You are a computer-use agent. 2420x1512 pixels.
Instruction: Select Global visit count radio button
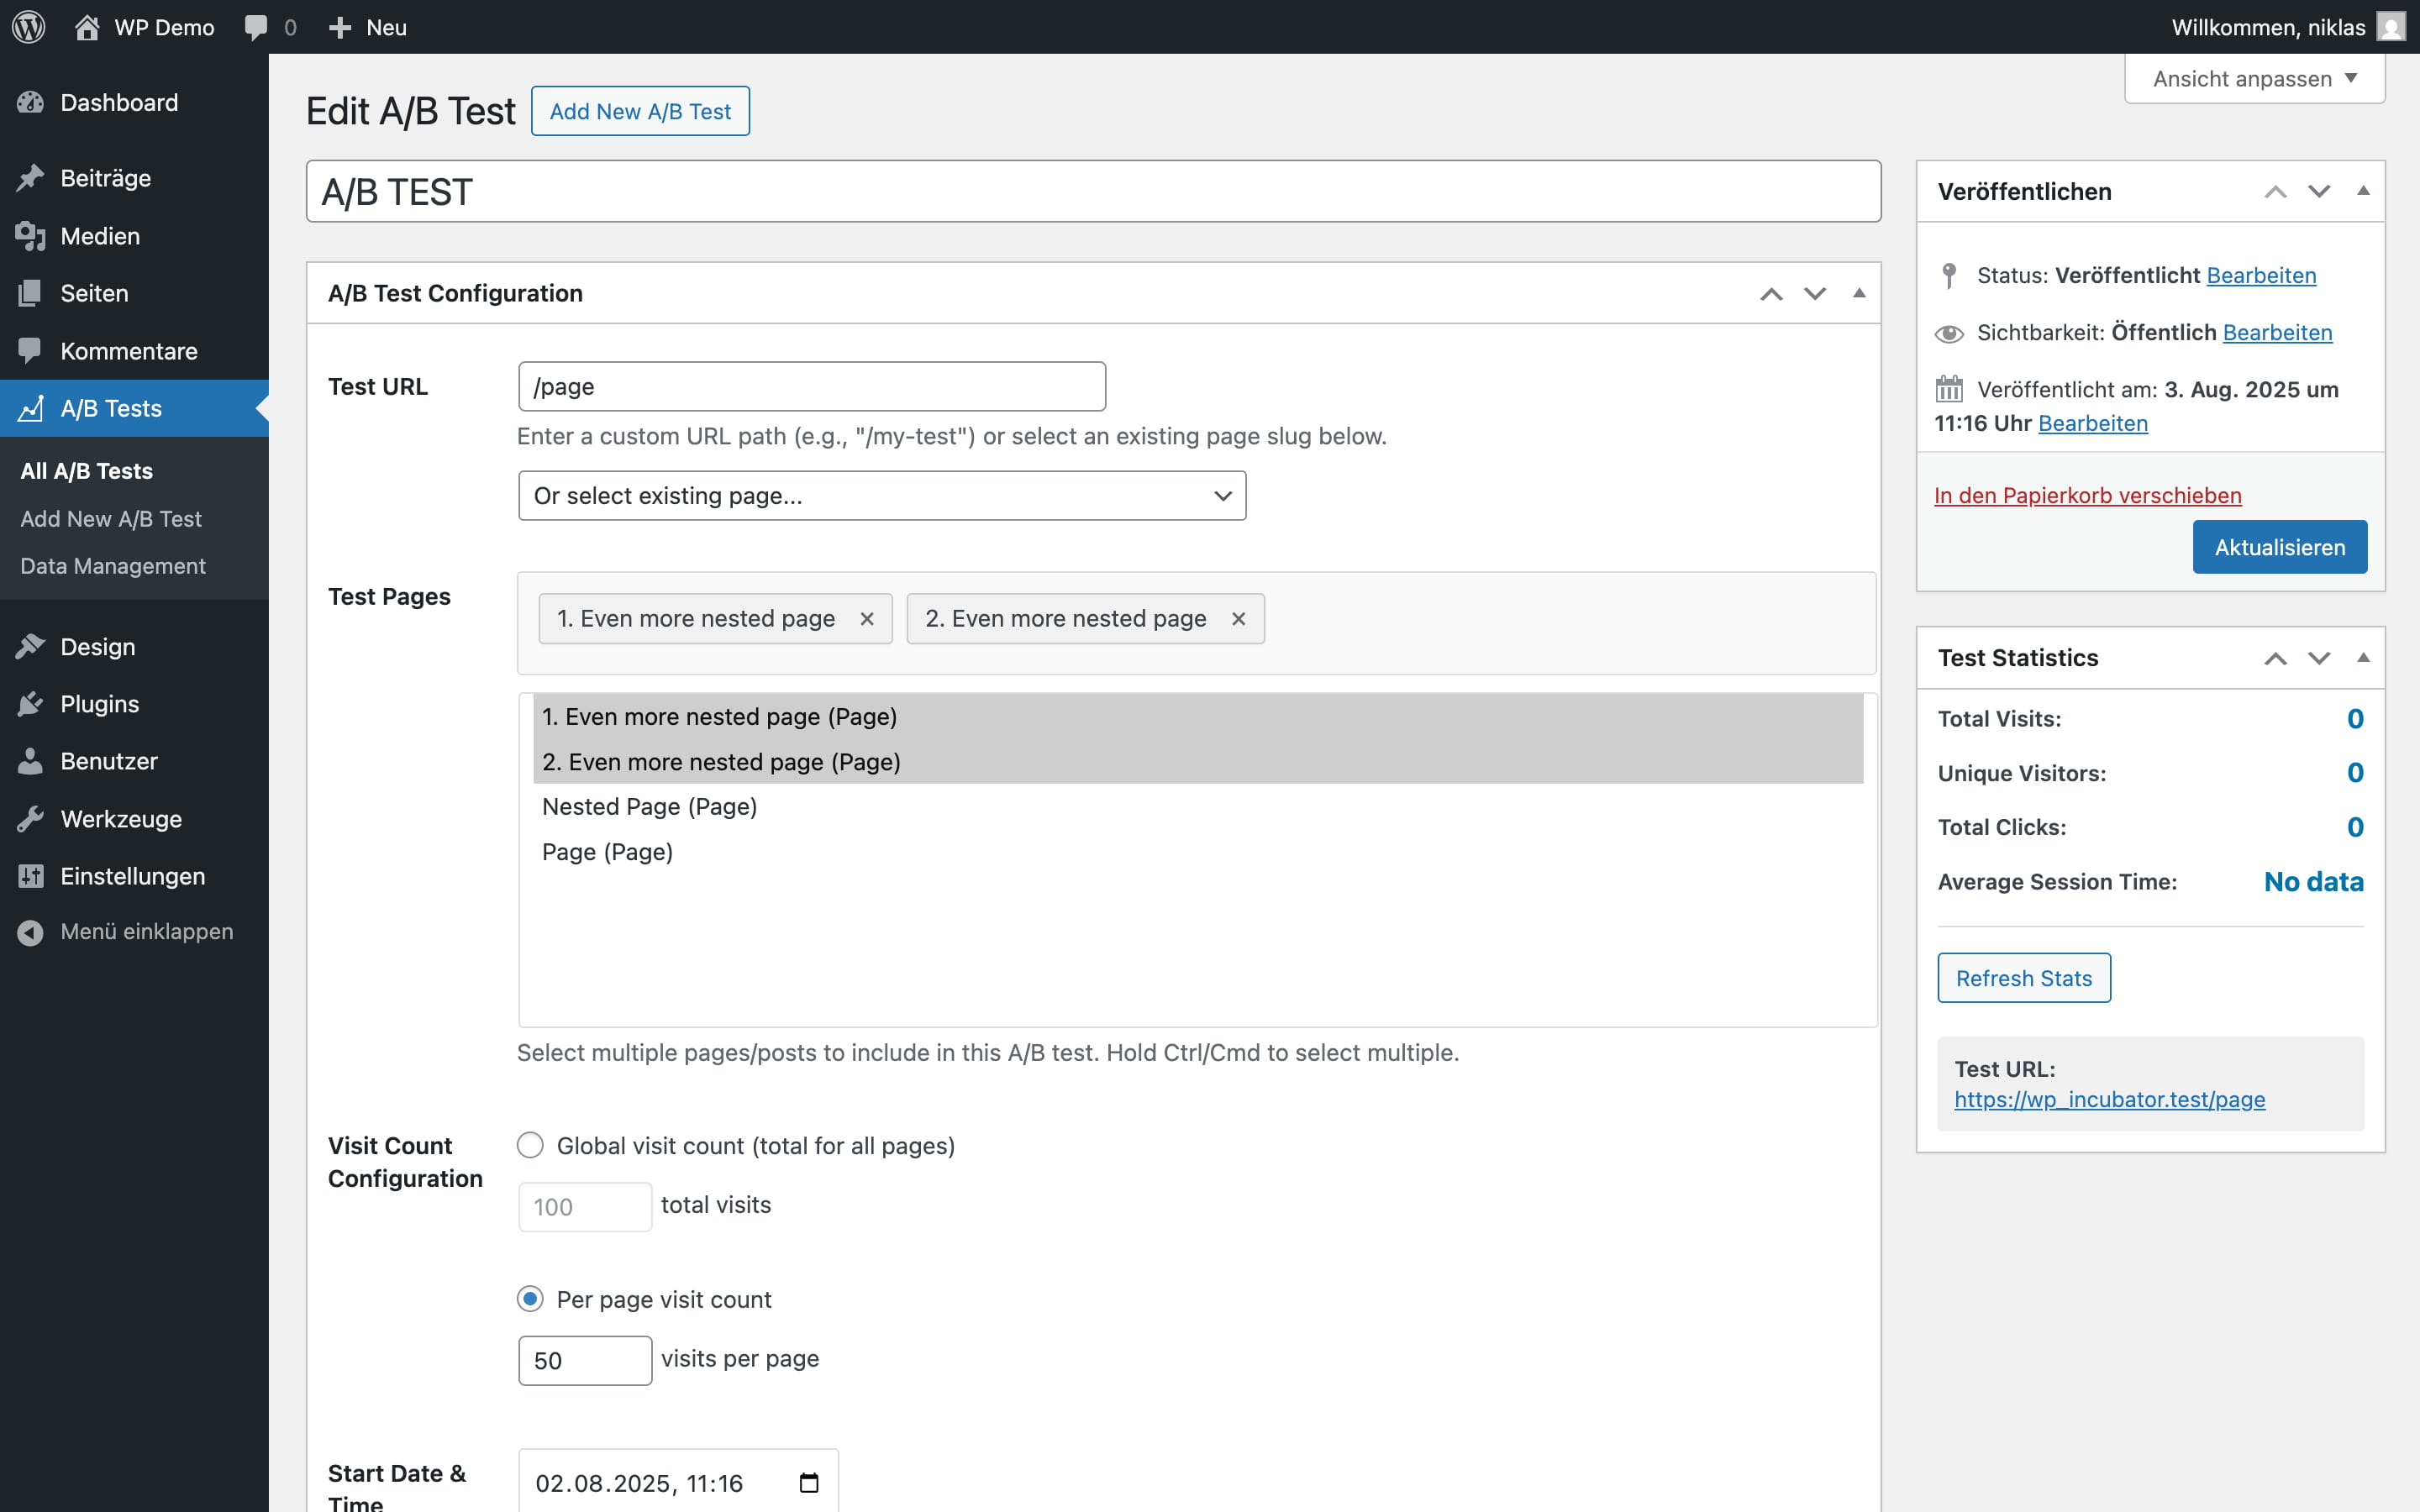coord(530,1145)
